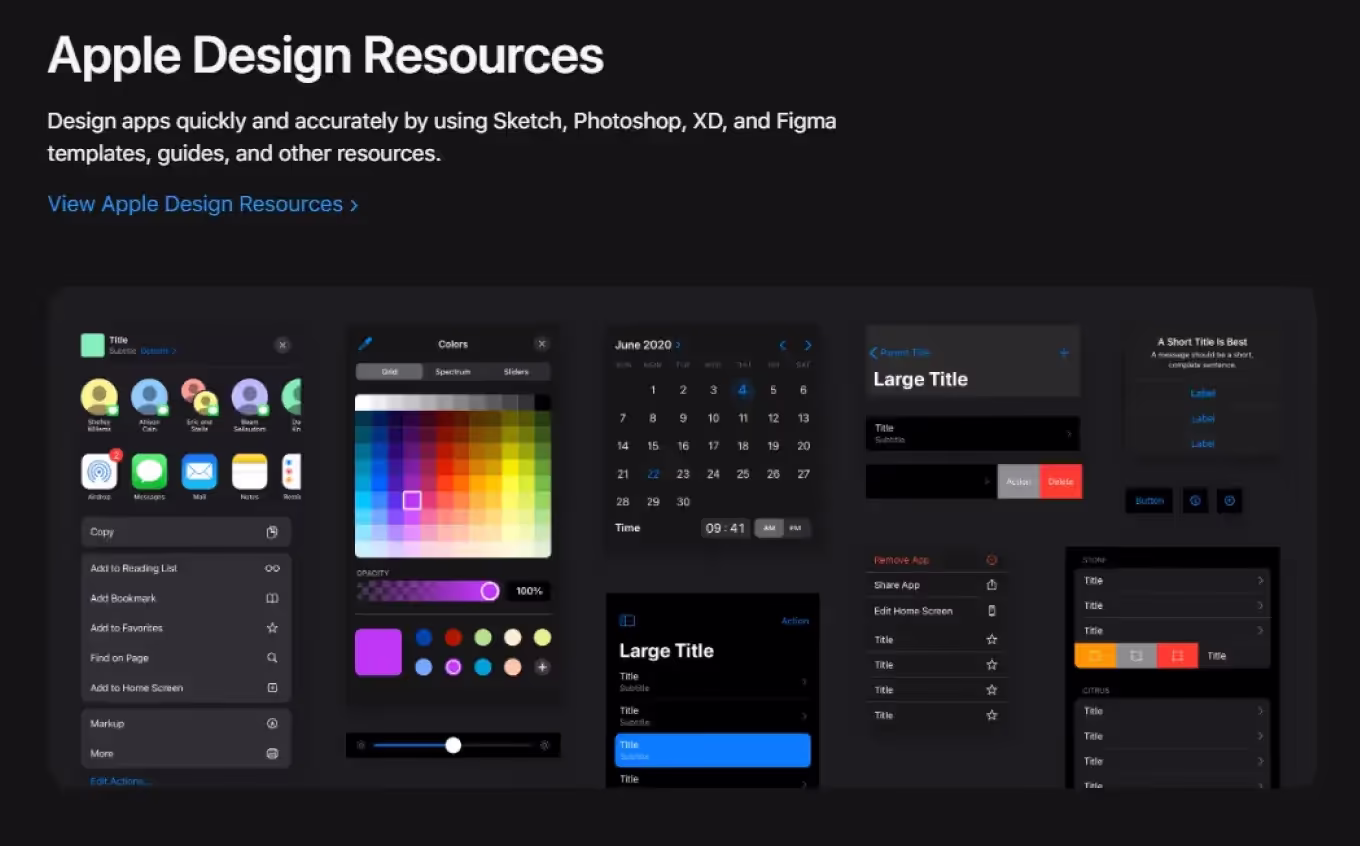
Task: Go back using Parent Title chevron
Action: [873, 353]
